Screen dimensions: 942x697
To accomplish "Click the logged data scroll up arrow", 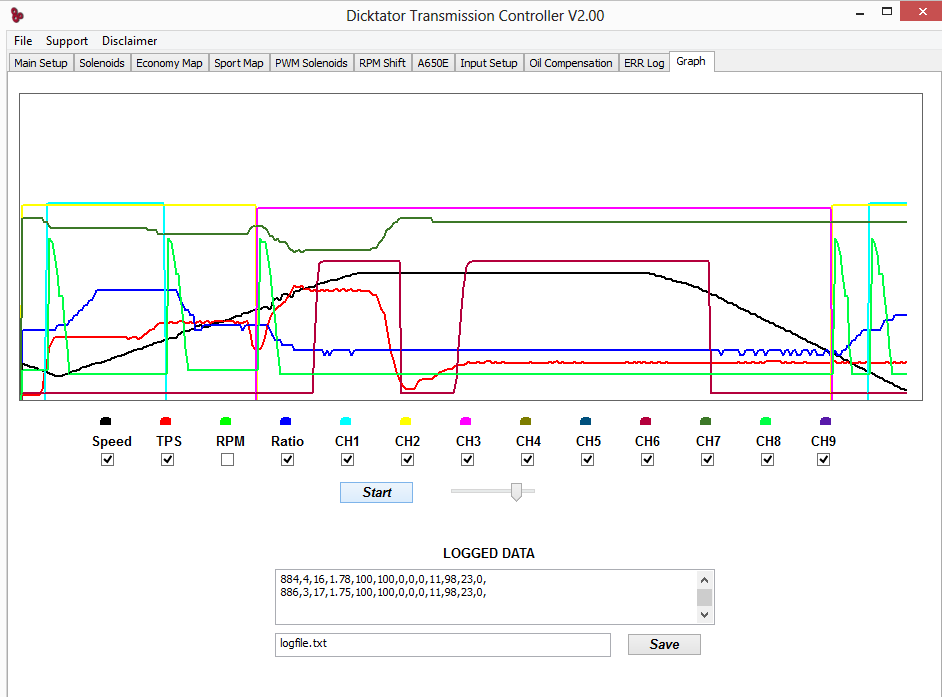I will [x=705, y=580].
